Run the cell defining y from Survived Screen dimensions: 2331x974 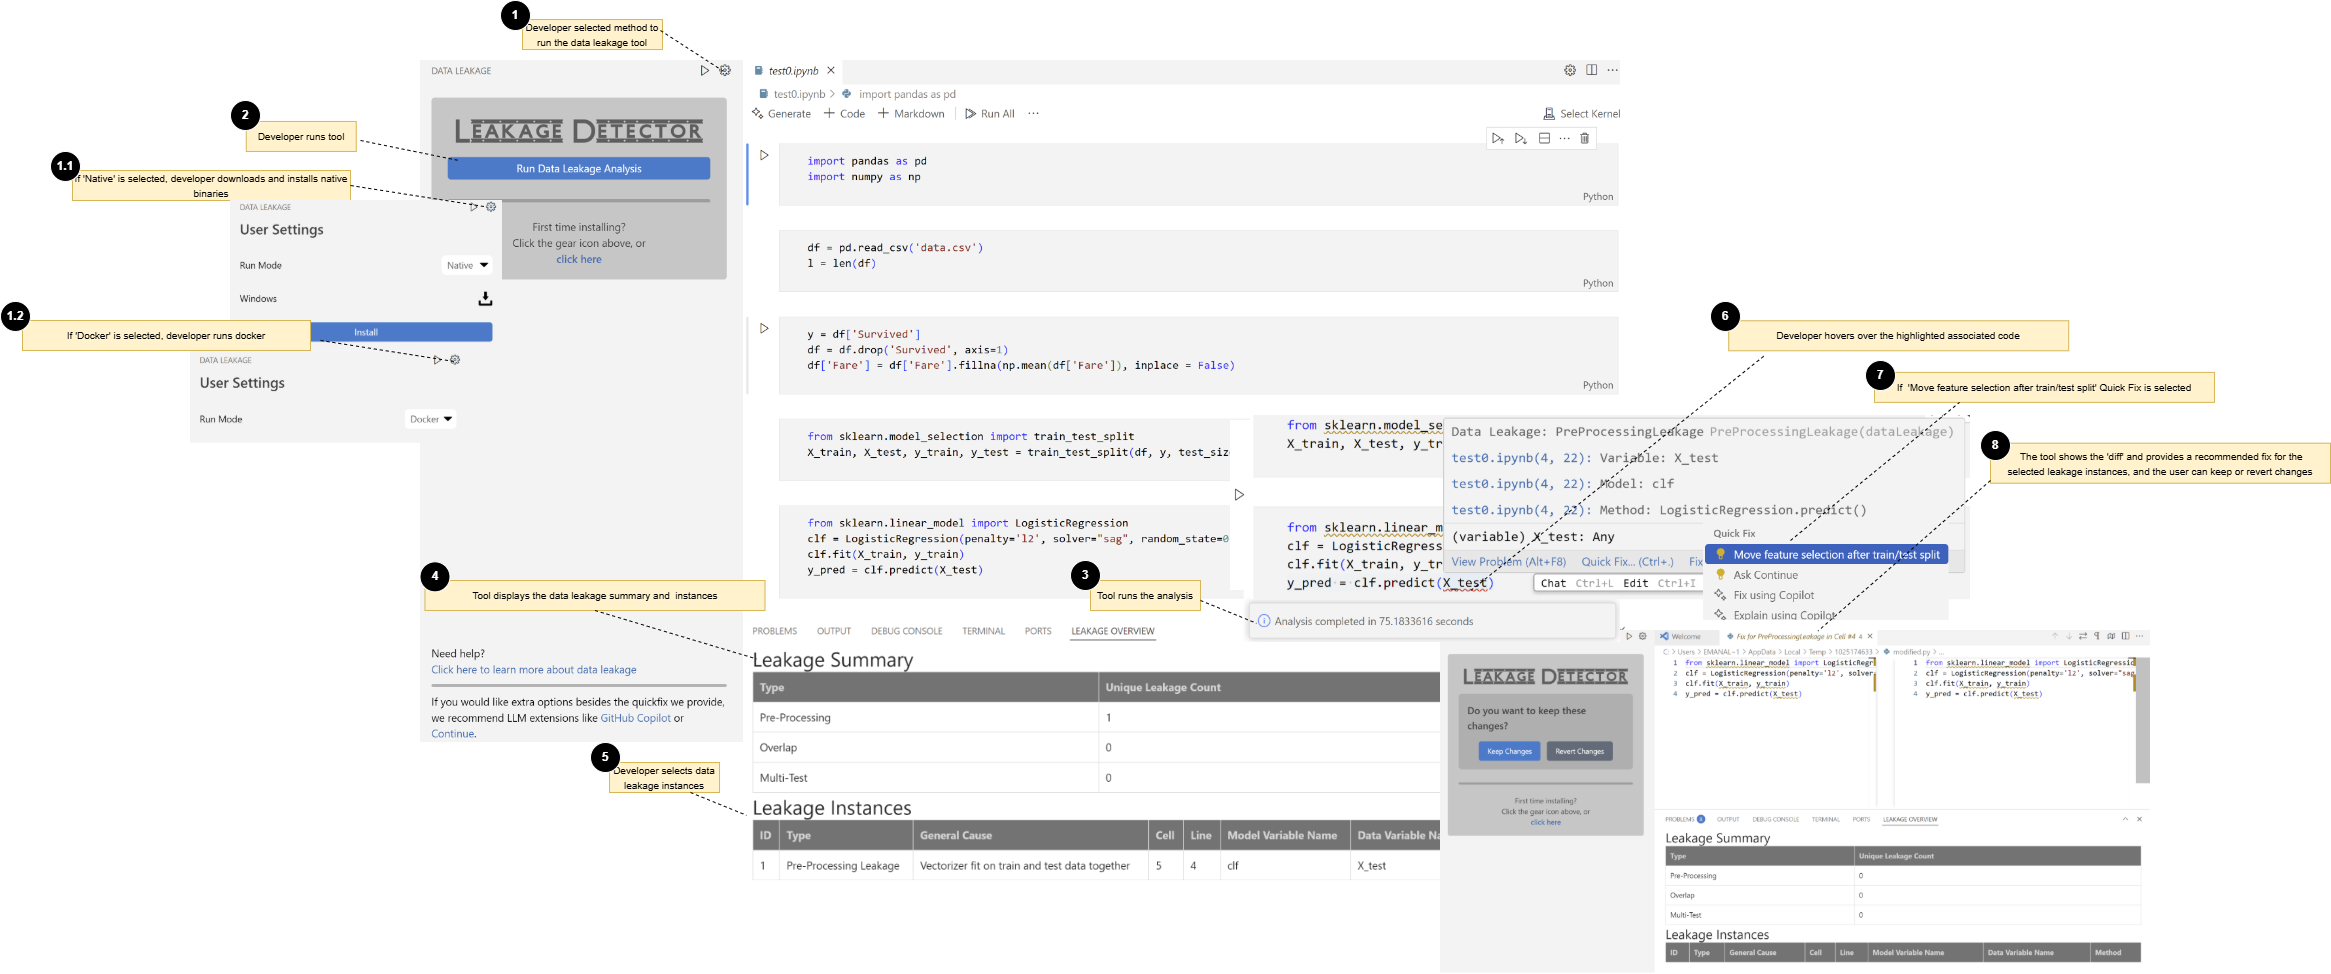pyautogui.click(x=764, y=329)
